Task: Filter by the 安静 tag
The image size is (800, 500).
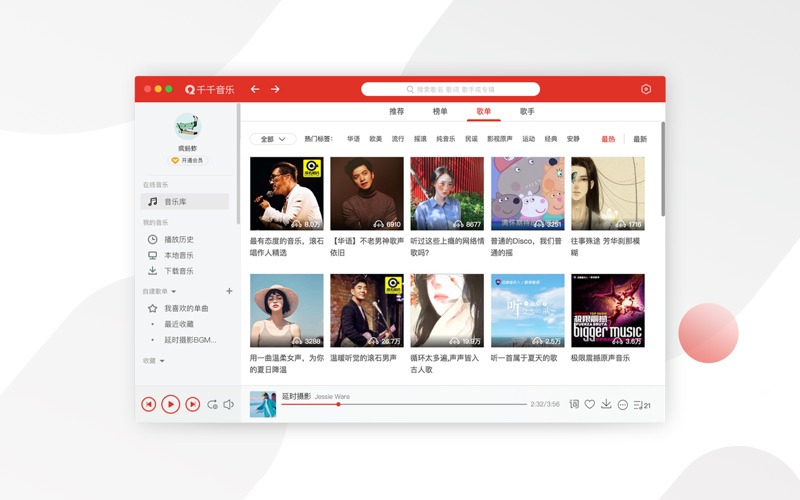Action: pyautogui.click(x=573, y=139)
